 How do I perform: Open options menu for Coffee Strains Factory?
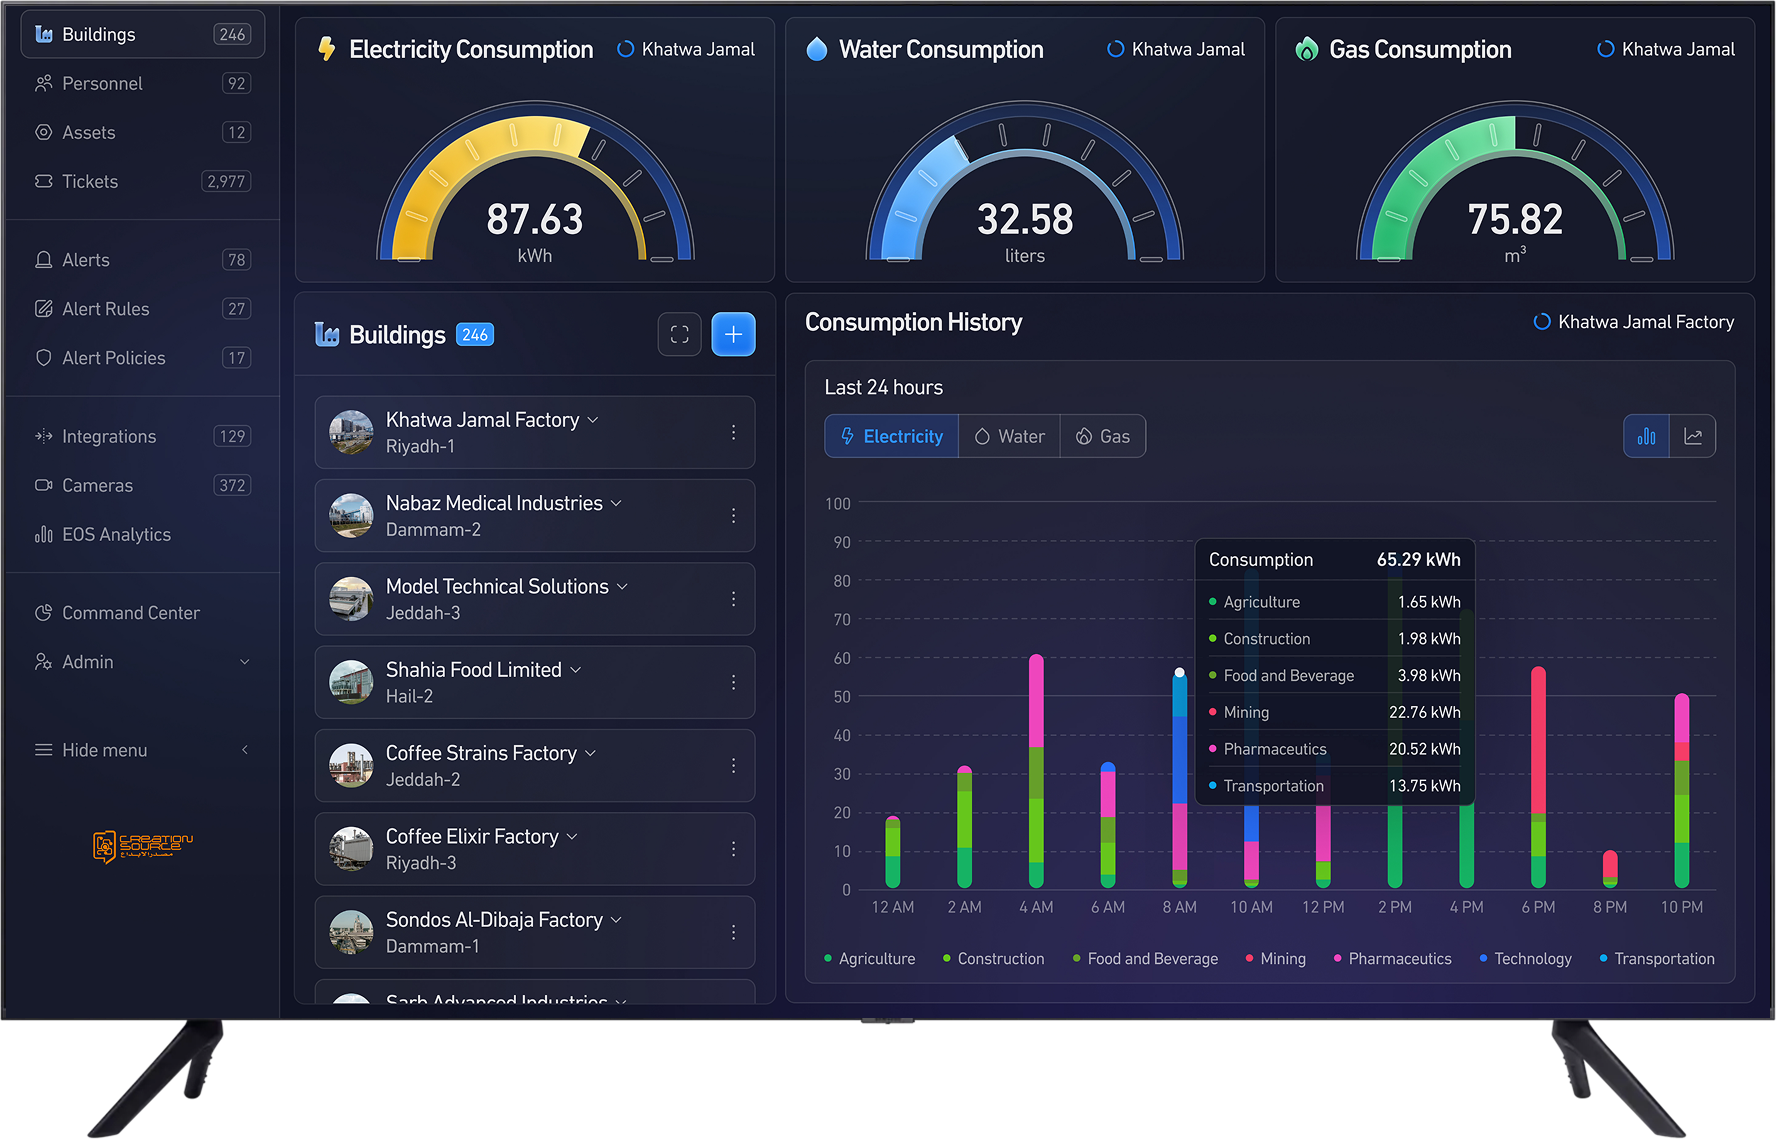pyautogui.click(x=733, y=766)
